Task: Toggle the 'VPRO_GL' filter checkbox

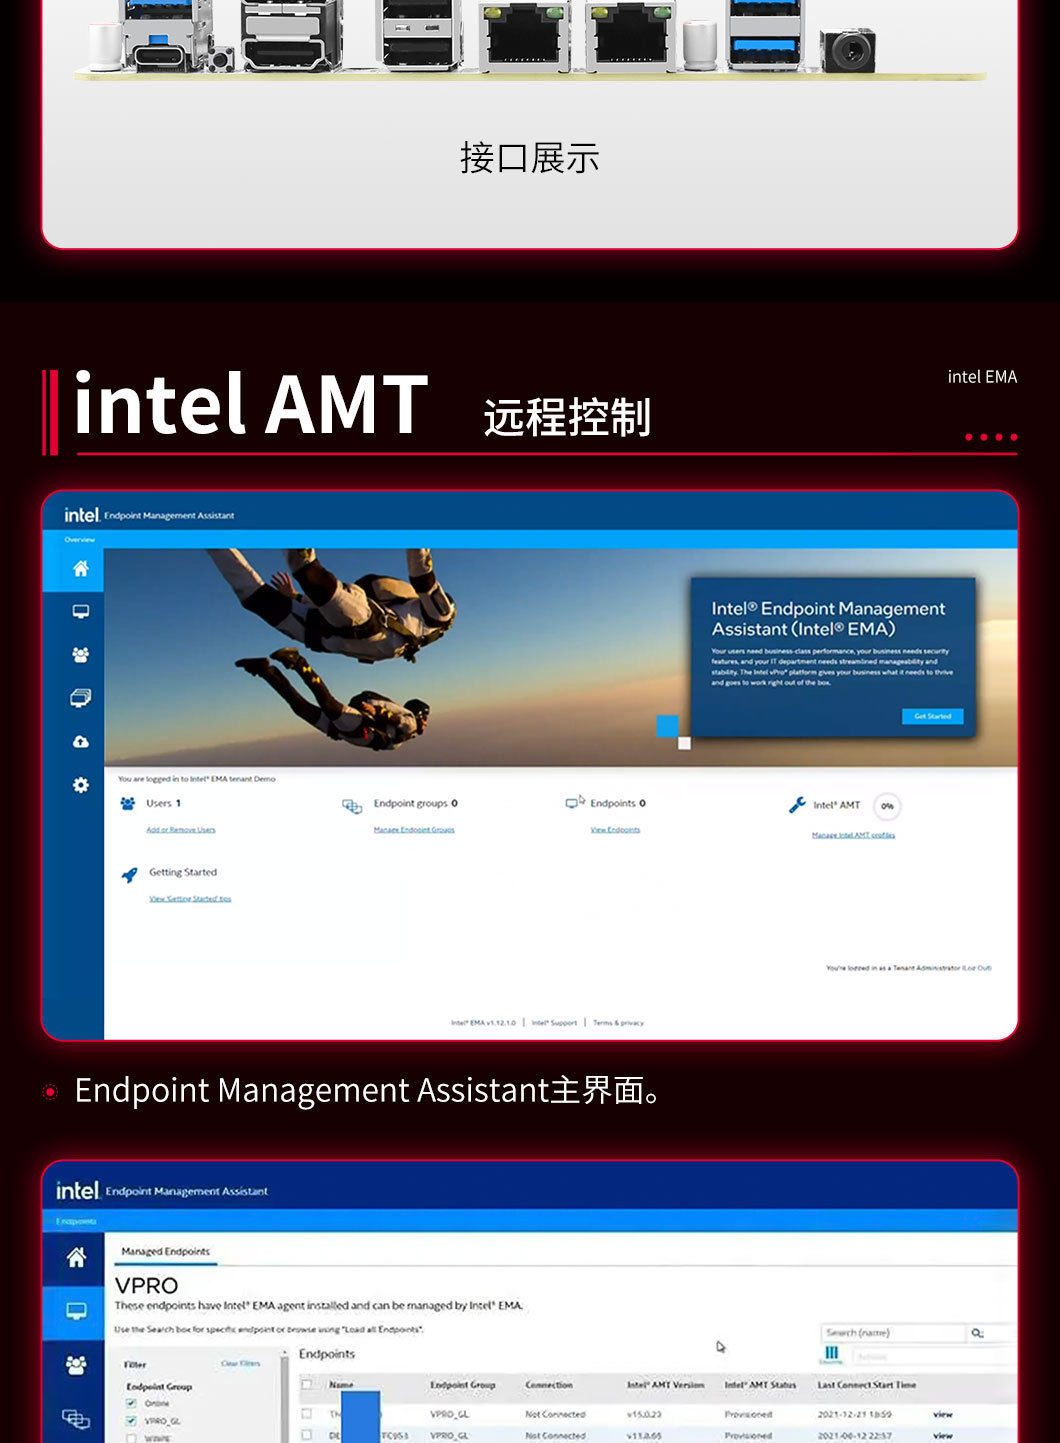Action: coord(131,1421)
